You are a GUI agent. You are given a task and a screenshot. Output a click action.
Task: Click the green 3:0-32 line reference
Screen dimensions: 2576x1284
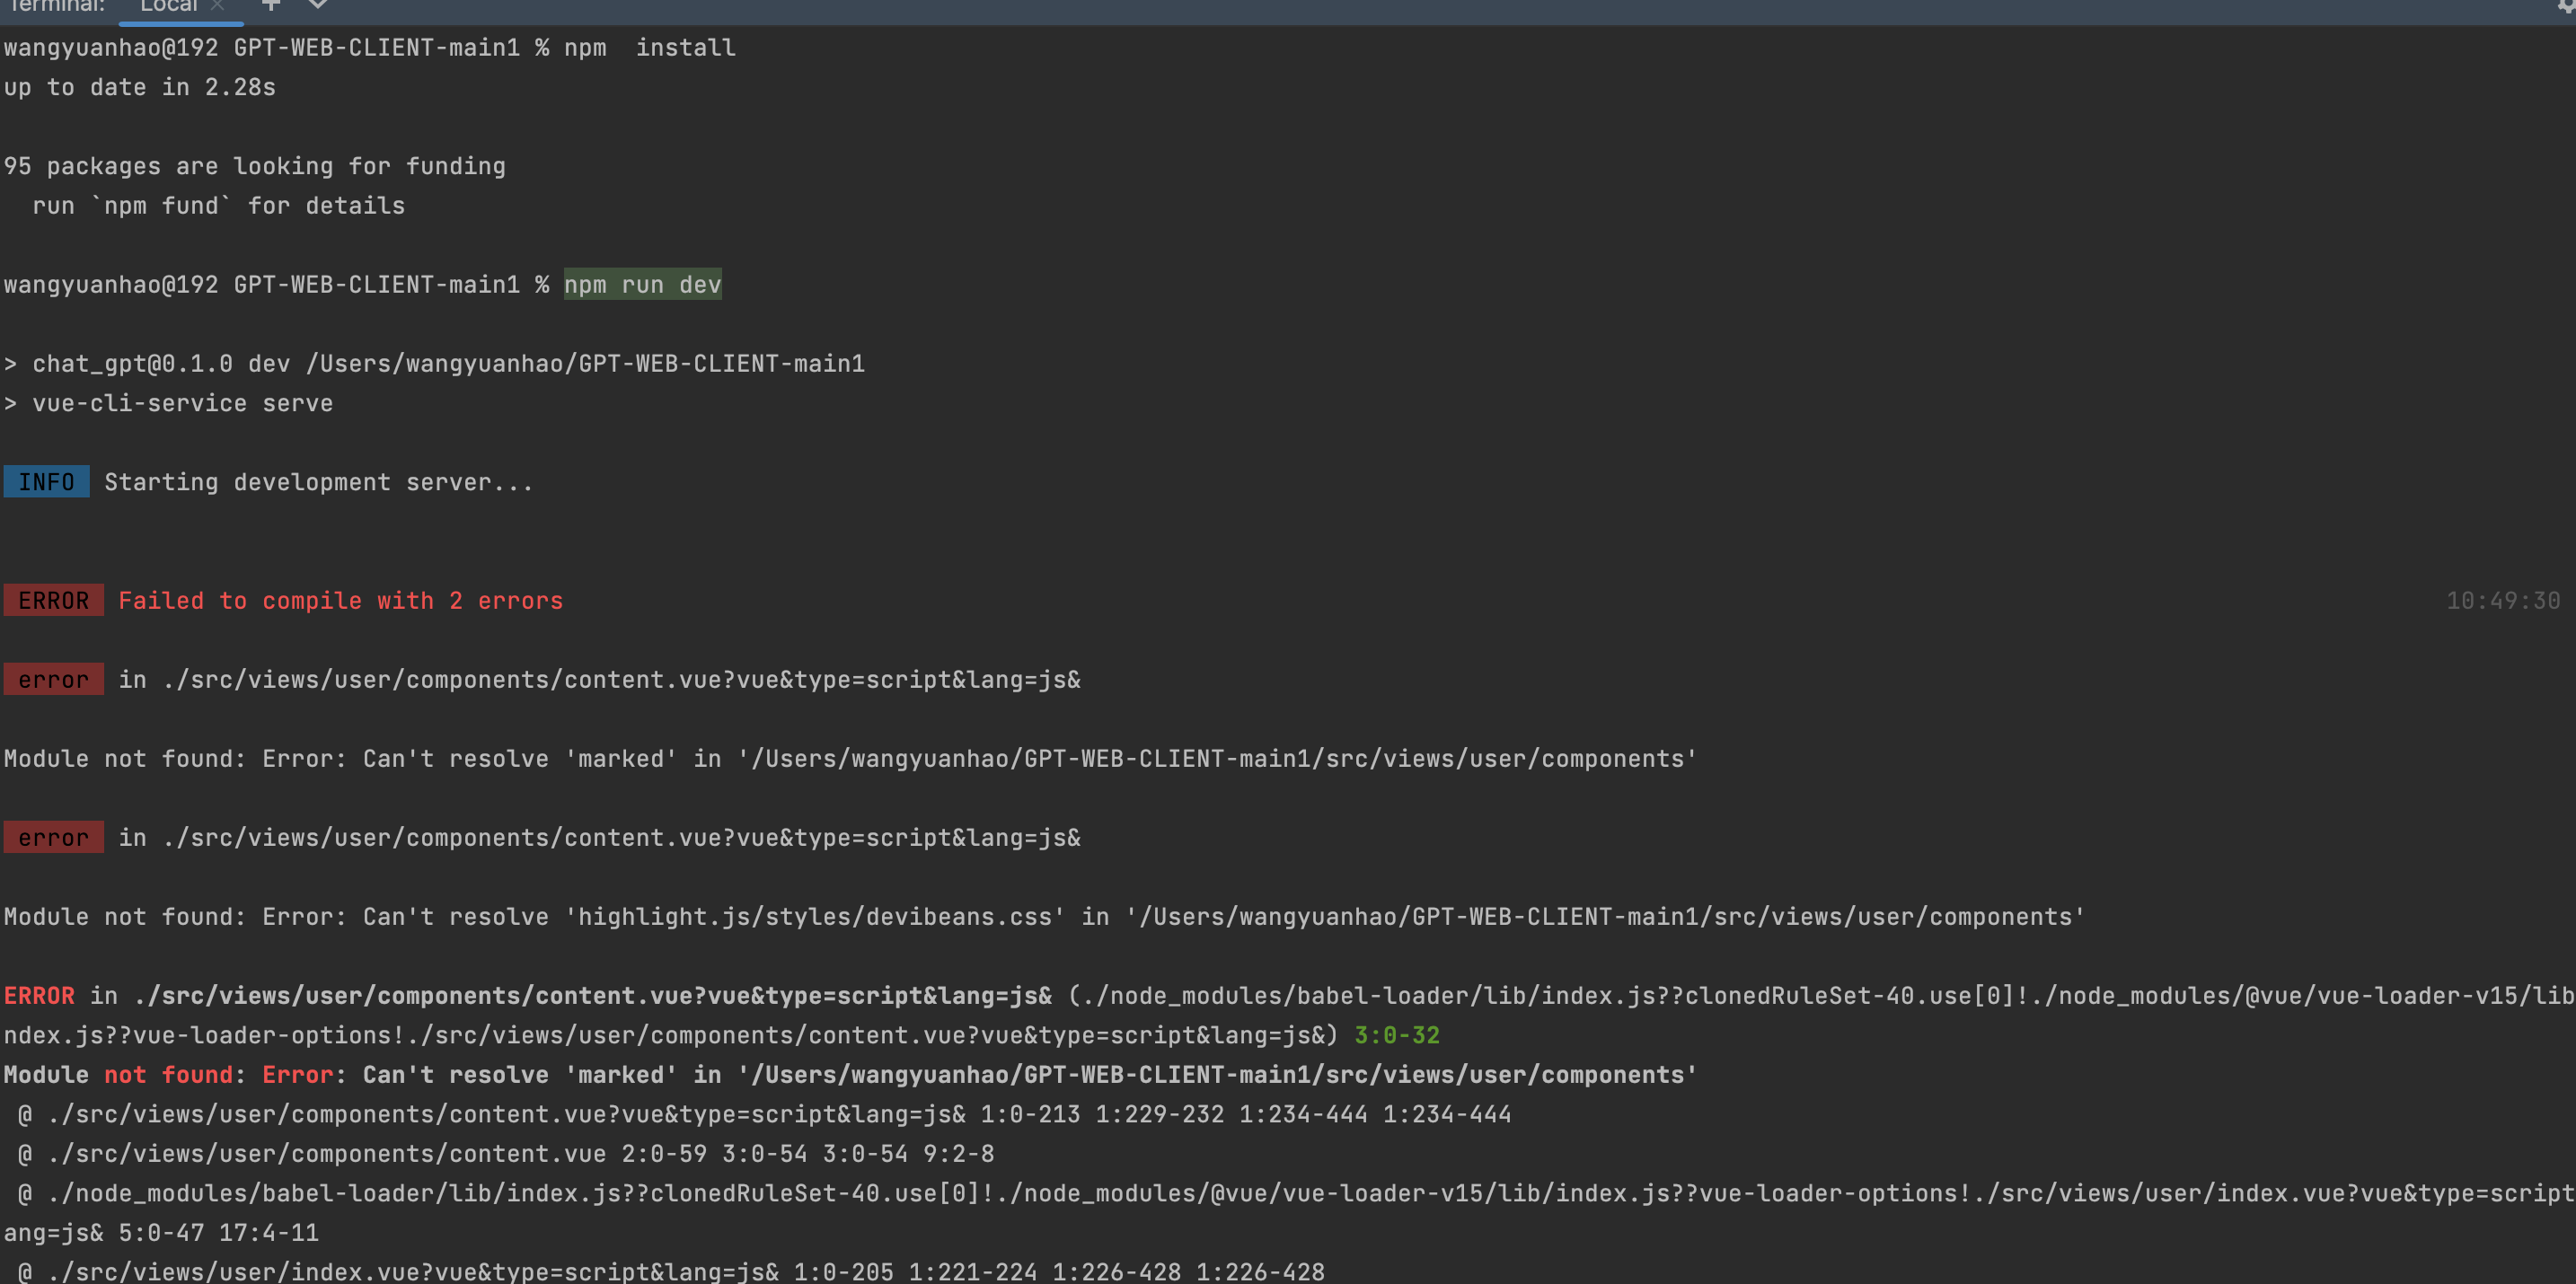click(x=1396, y=1035)
